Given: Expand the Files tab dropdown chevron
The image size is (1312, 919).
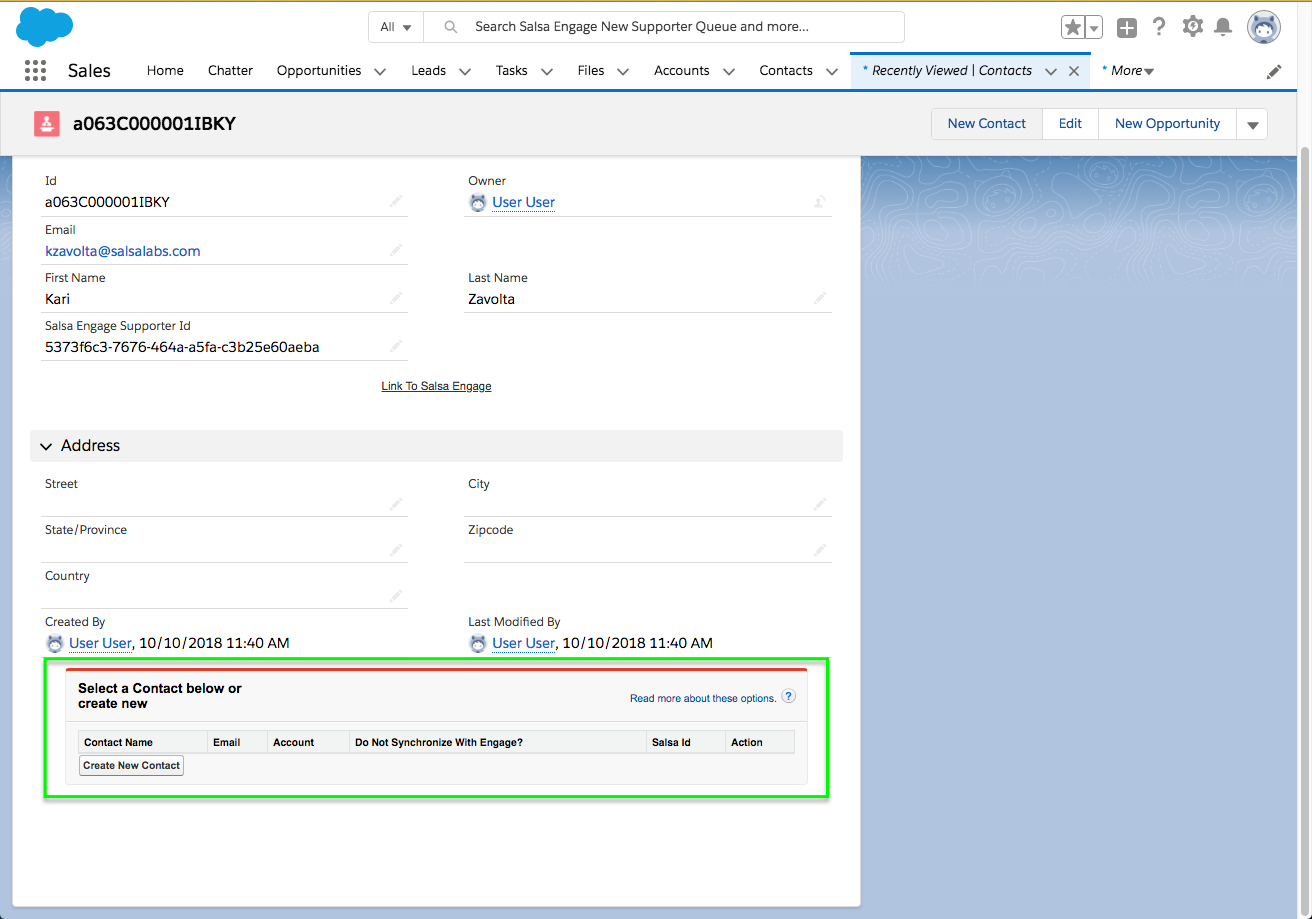Looking at the screenshot, I should 623,71.
